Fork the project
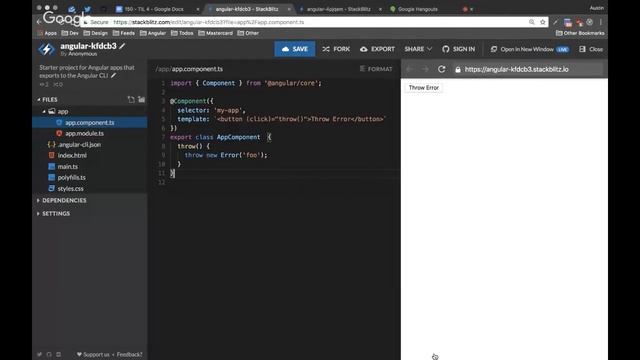Viewport: 640px width, 360px height. point(336,49)
